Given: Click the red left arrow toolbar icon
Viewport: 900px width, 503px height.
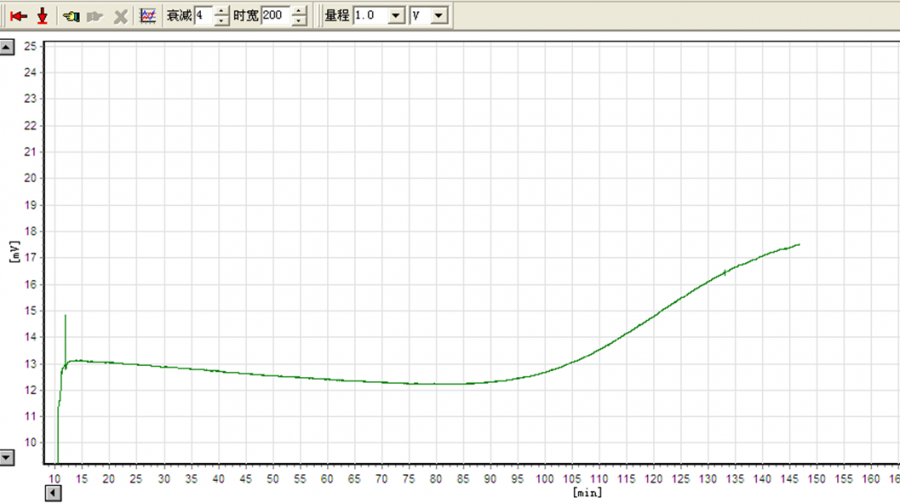Looking at the screenshot, I should pyautogui.click(x=18, y=16).
